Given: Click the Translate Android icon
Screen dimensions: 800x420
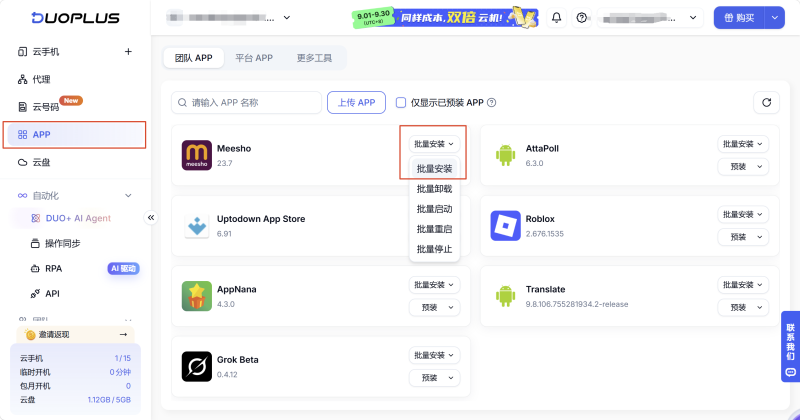Looking at the screenshot, I should point(505,296).
